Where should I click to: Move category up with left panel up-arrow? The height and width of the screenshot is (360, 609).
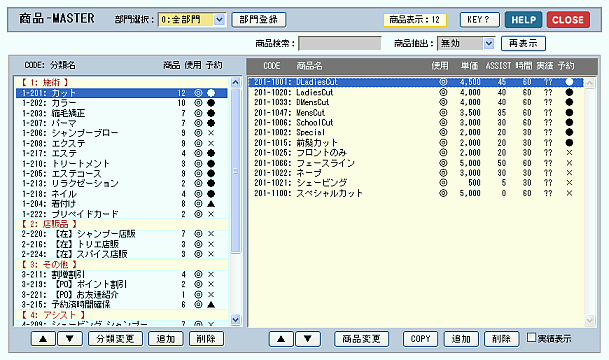(43, 339)
